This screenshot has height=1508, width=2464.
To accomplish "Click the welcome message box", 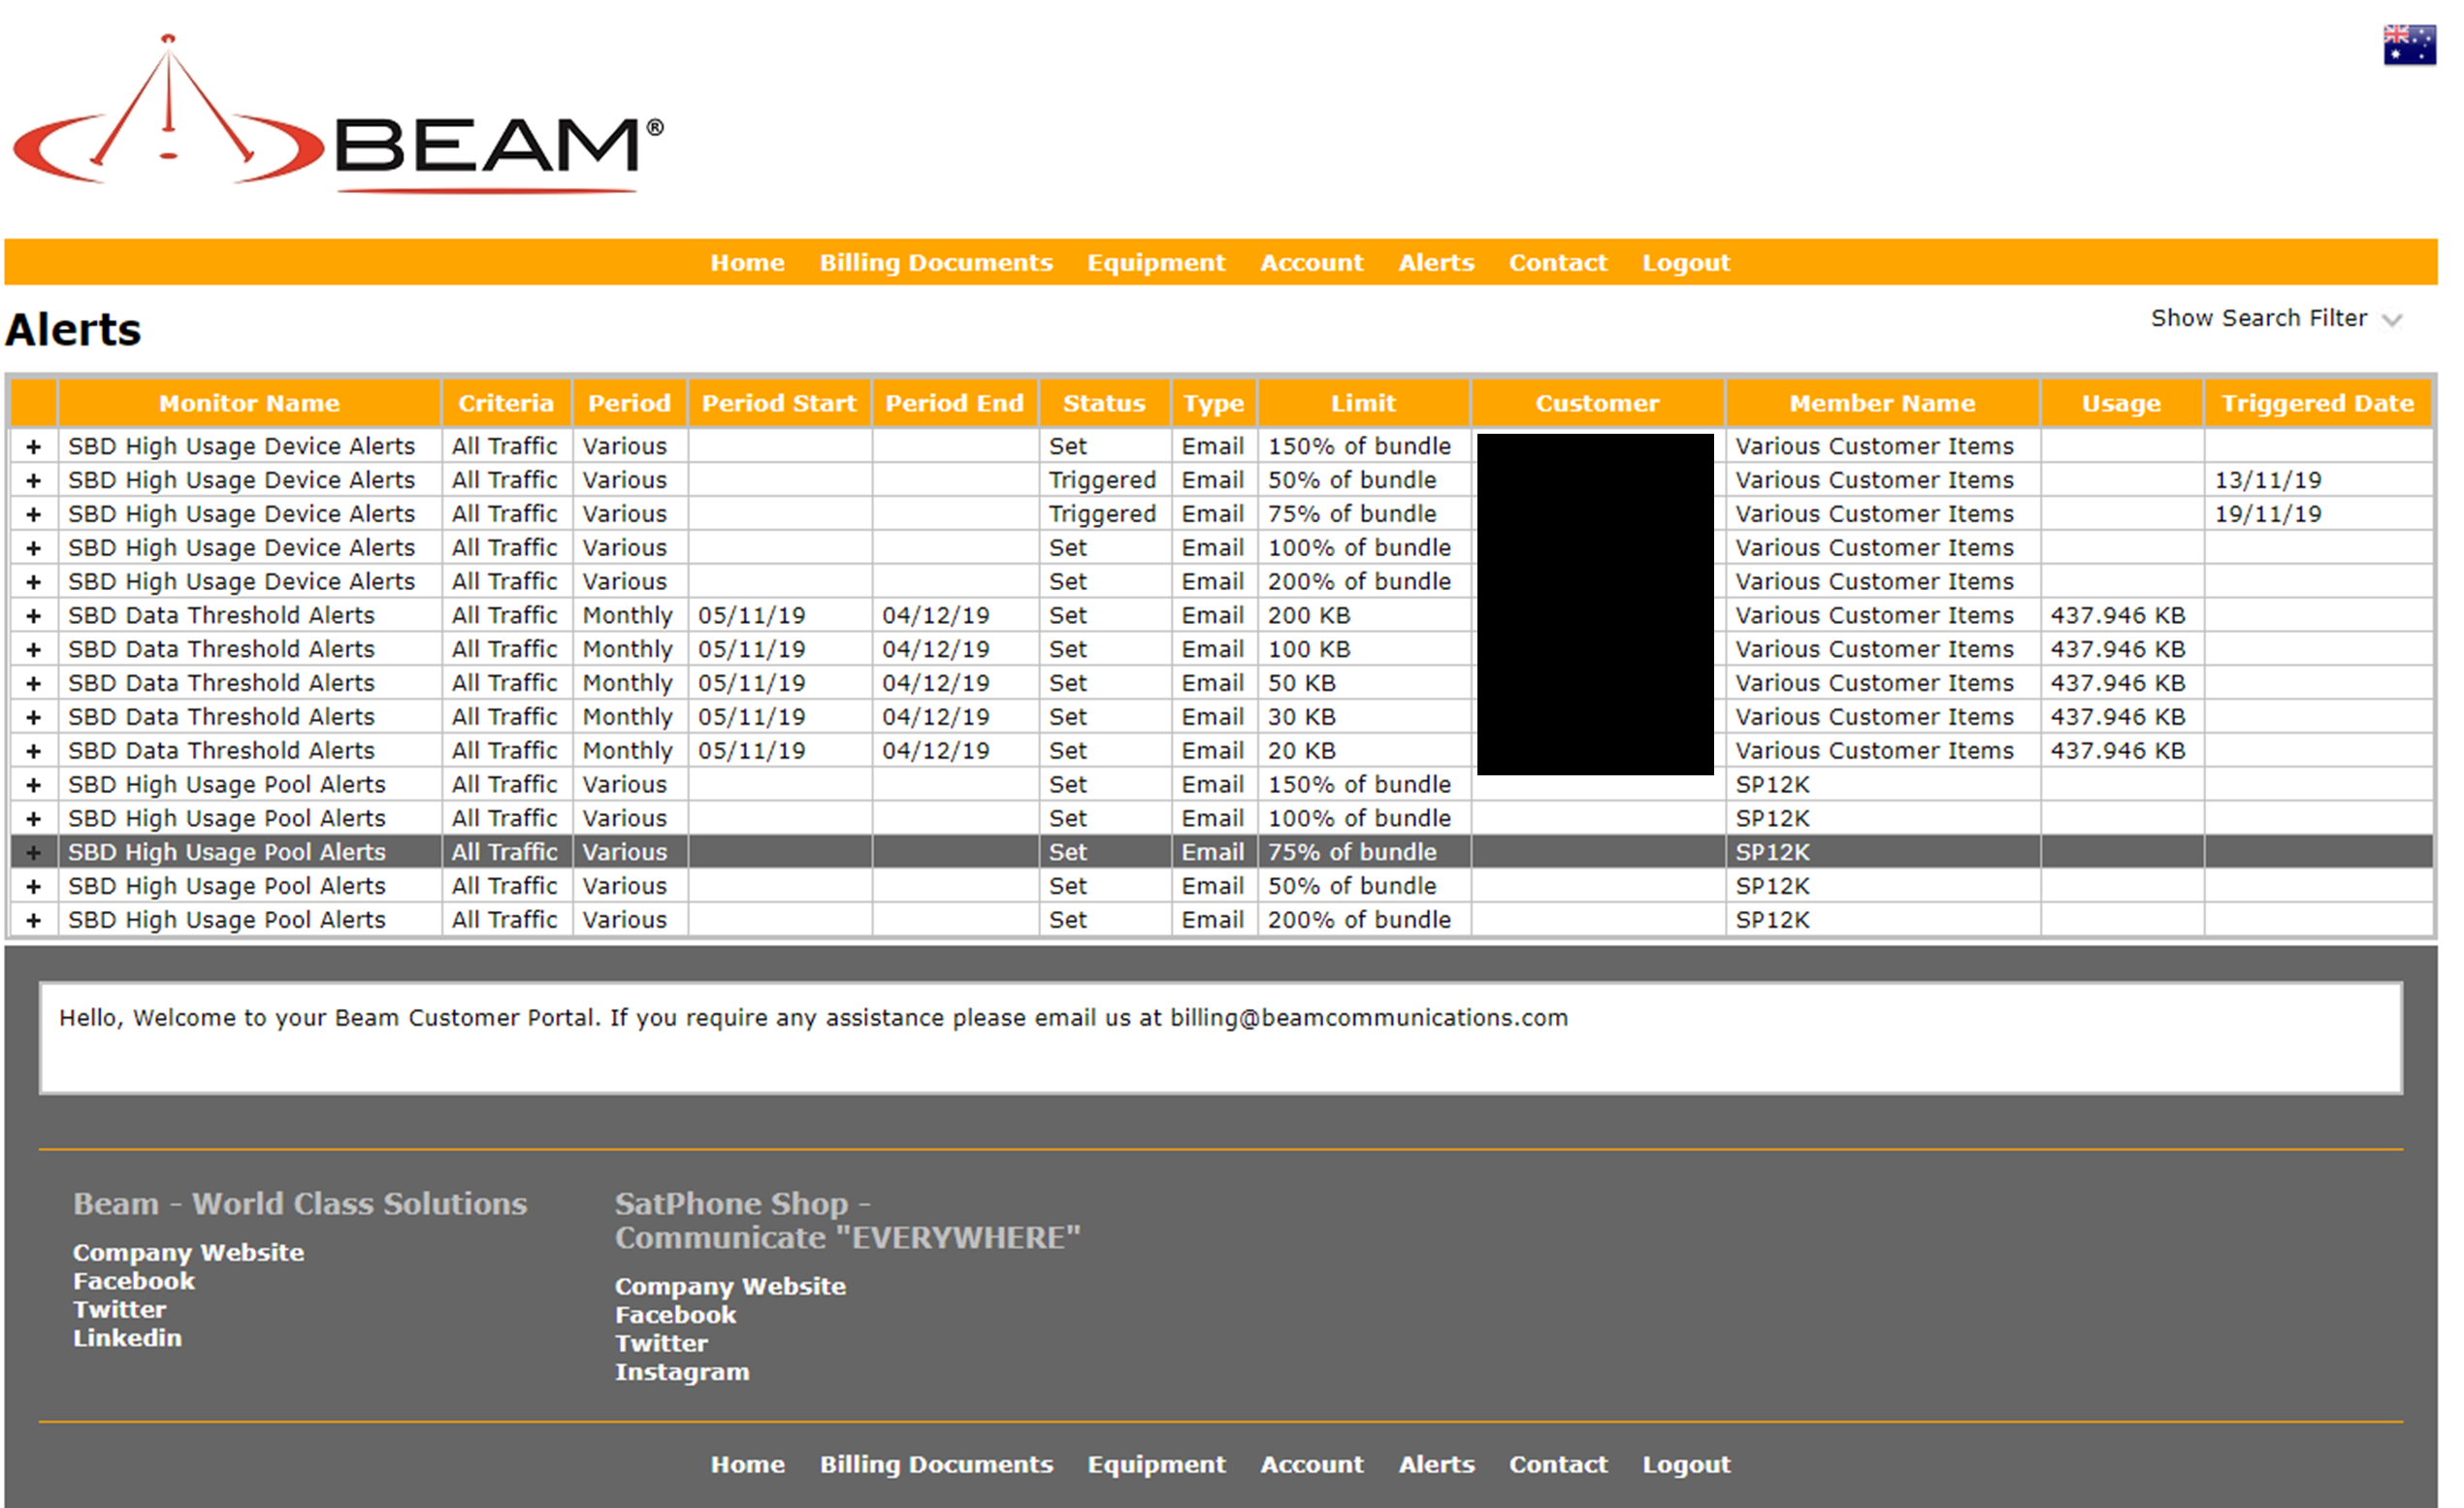I will pyautogui.click(x=1220, y=1038).
